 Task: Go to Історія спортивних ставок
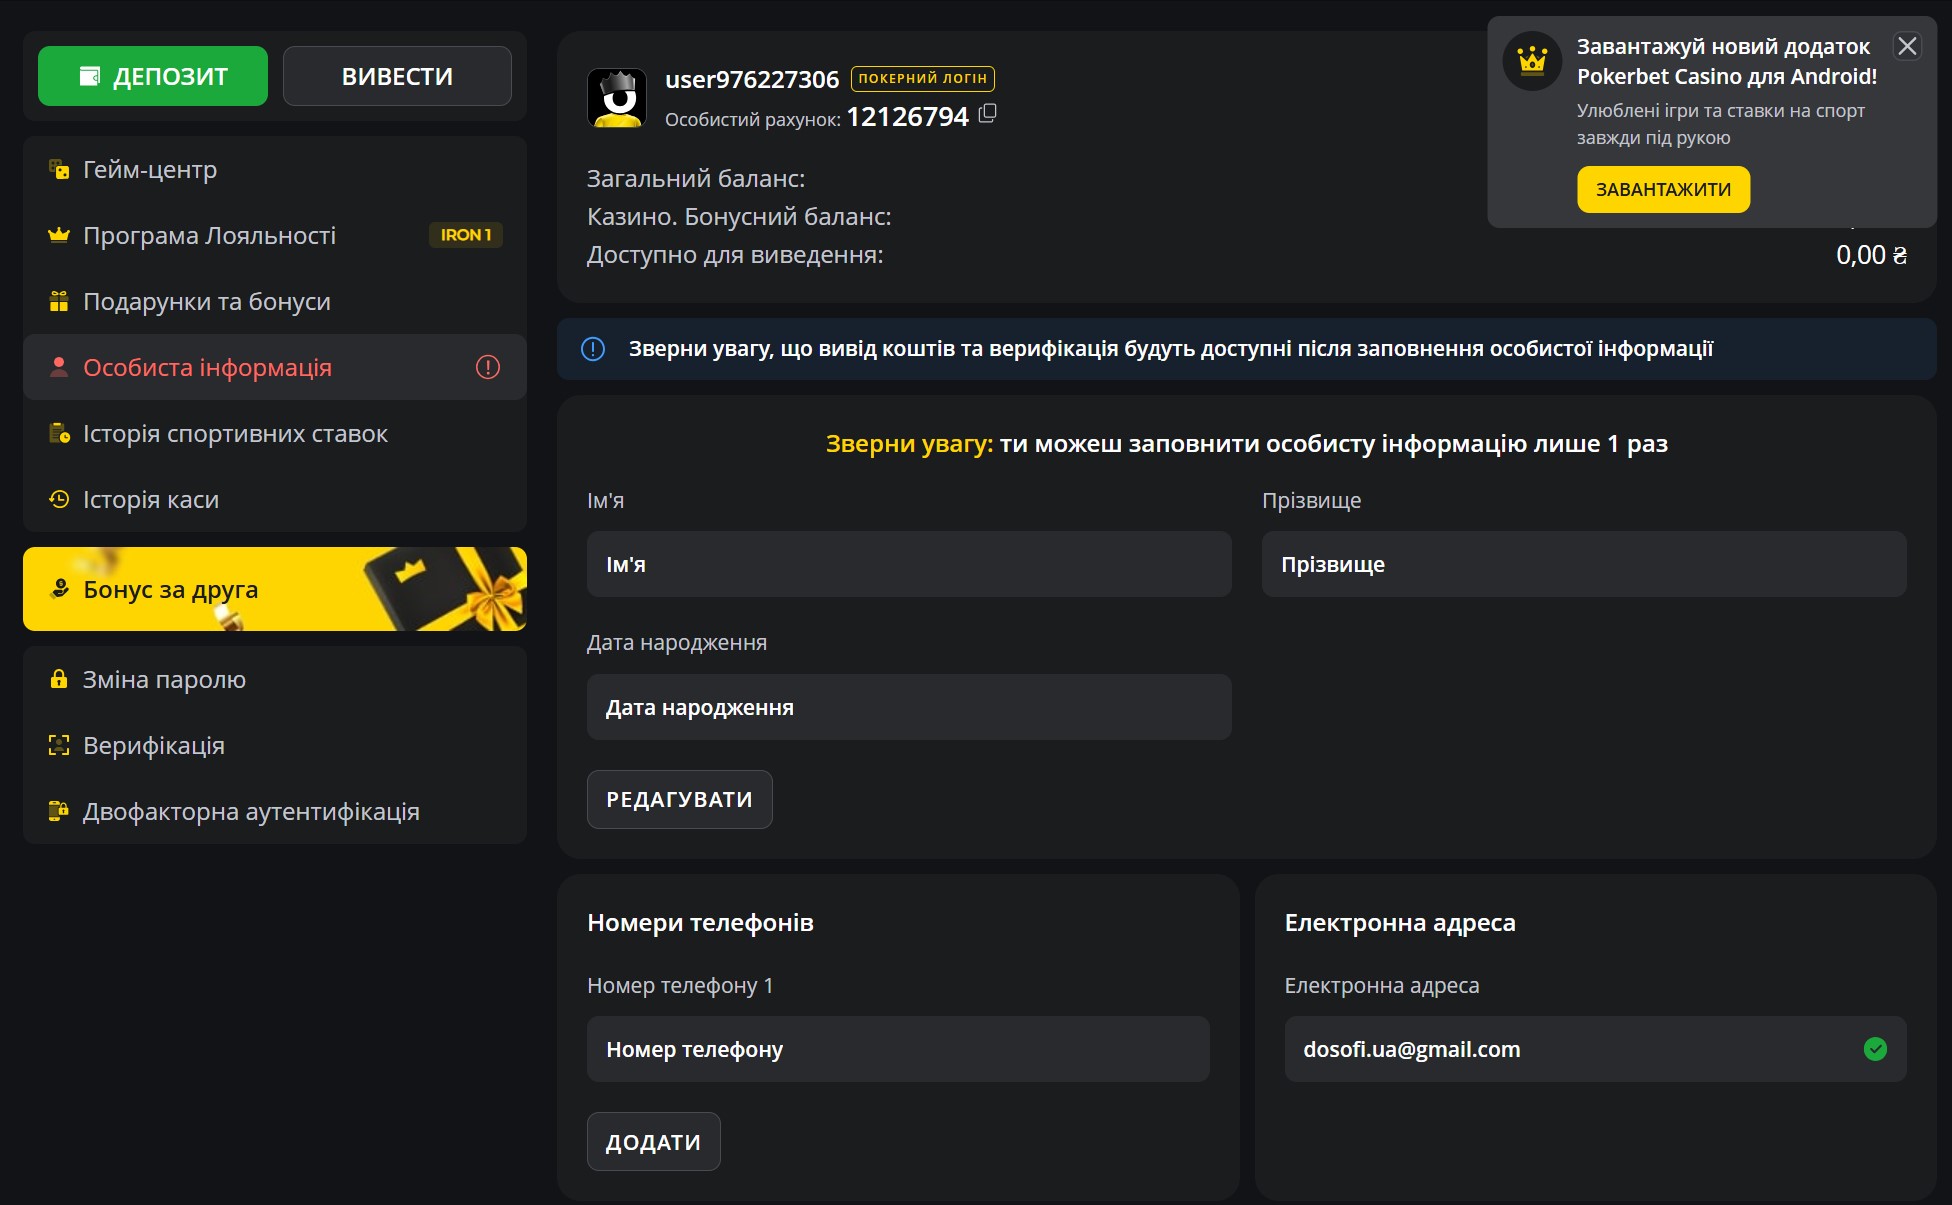click(235, 434)
